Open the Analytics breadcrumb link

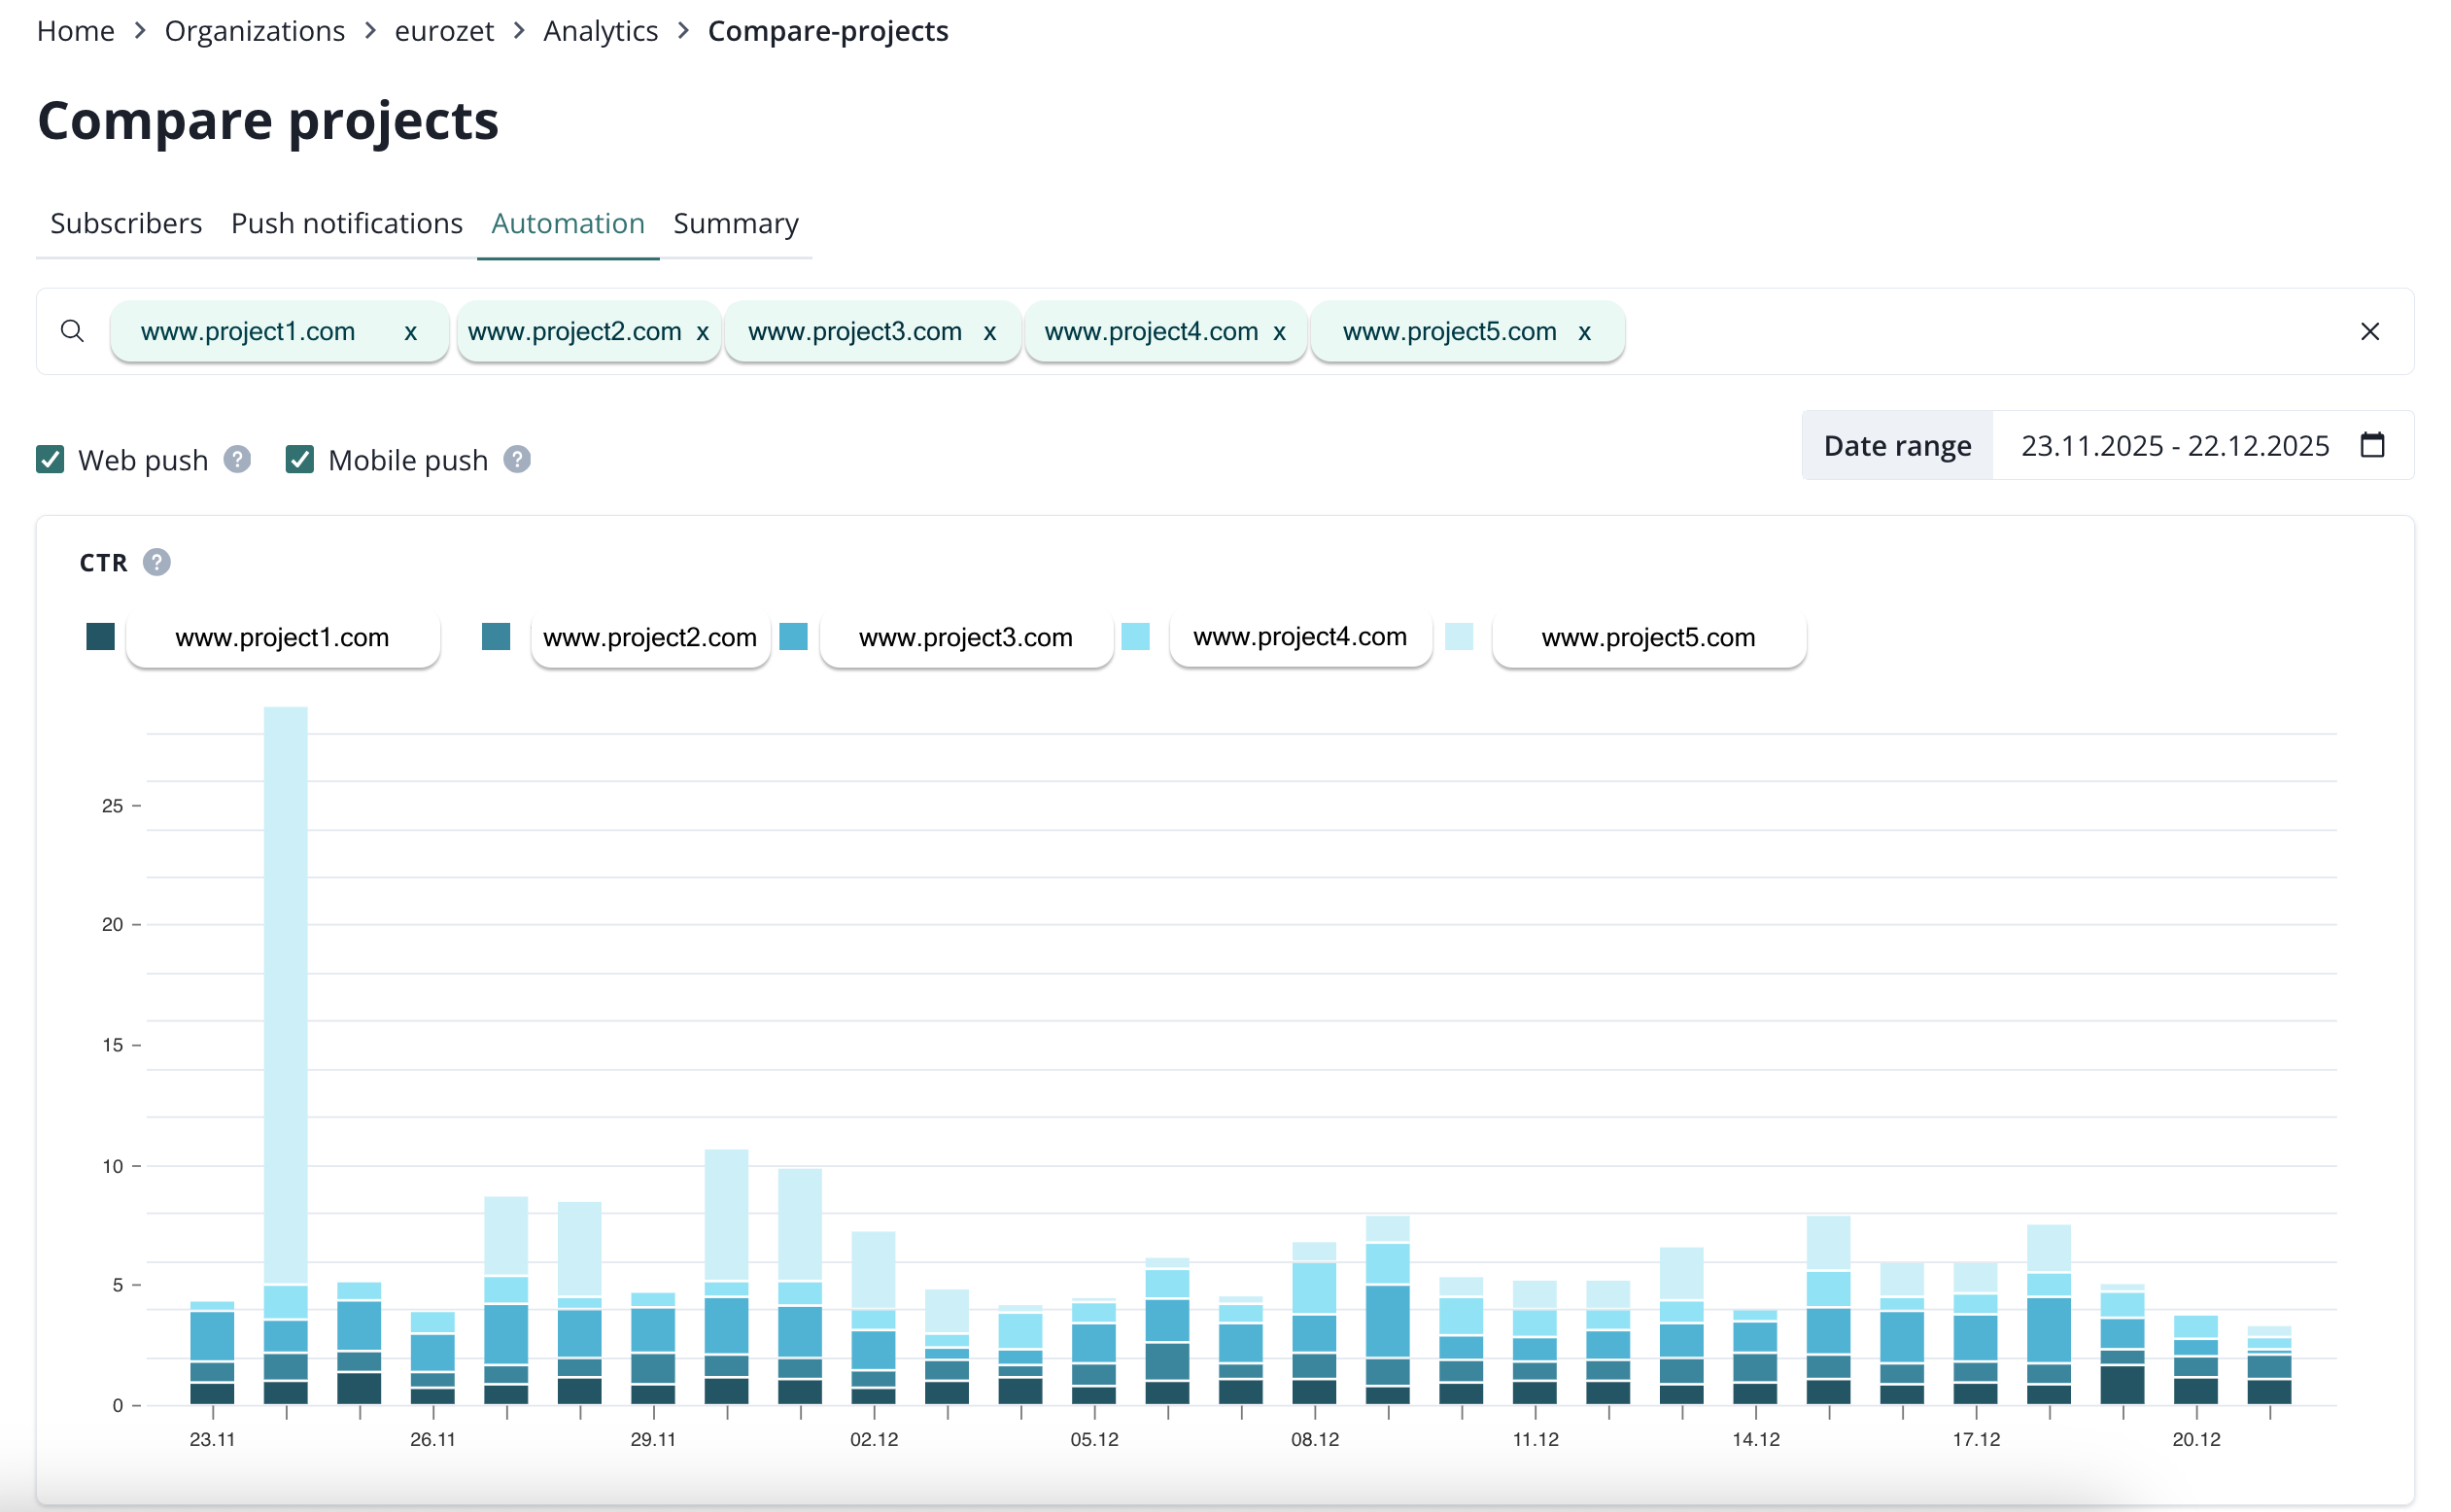click(600, 31)
